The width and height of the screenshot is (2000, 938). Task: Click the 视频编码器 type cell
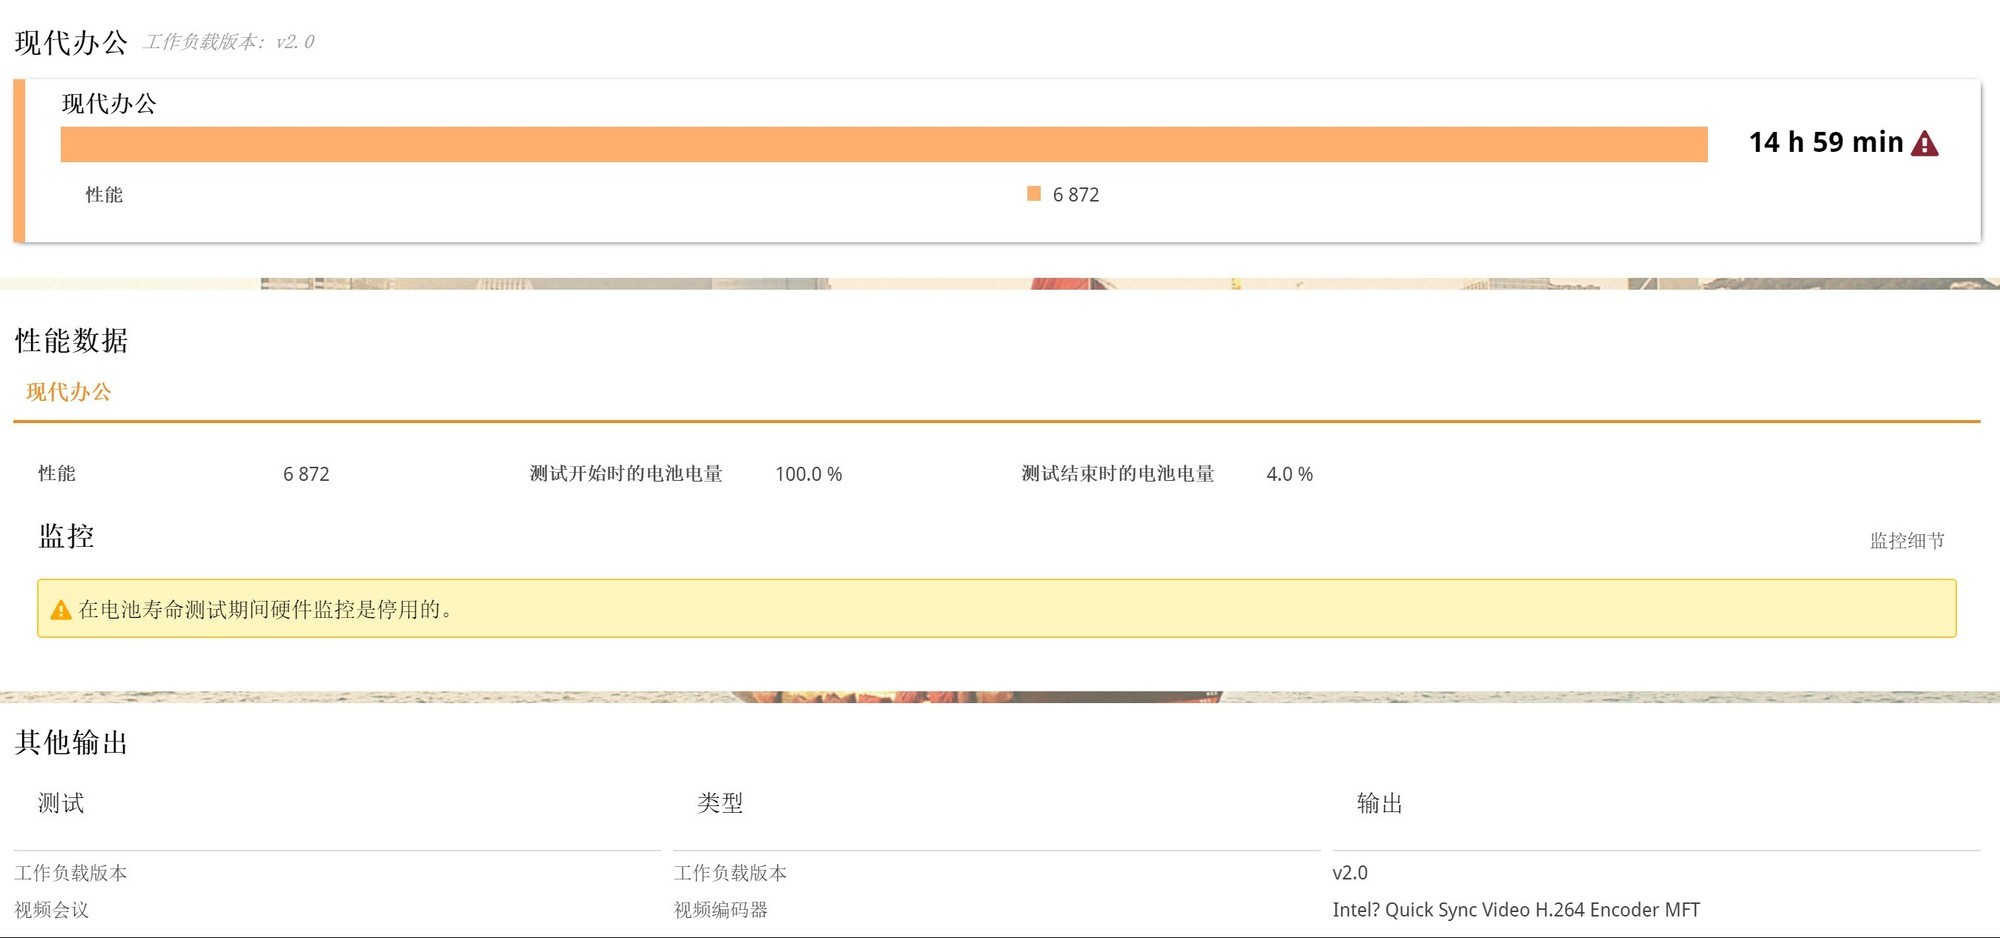720,910
